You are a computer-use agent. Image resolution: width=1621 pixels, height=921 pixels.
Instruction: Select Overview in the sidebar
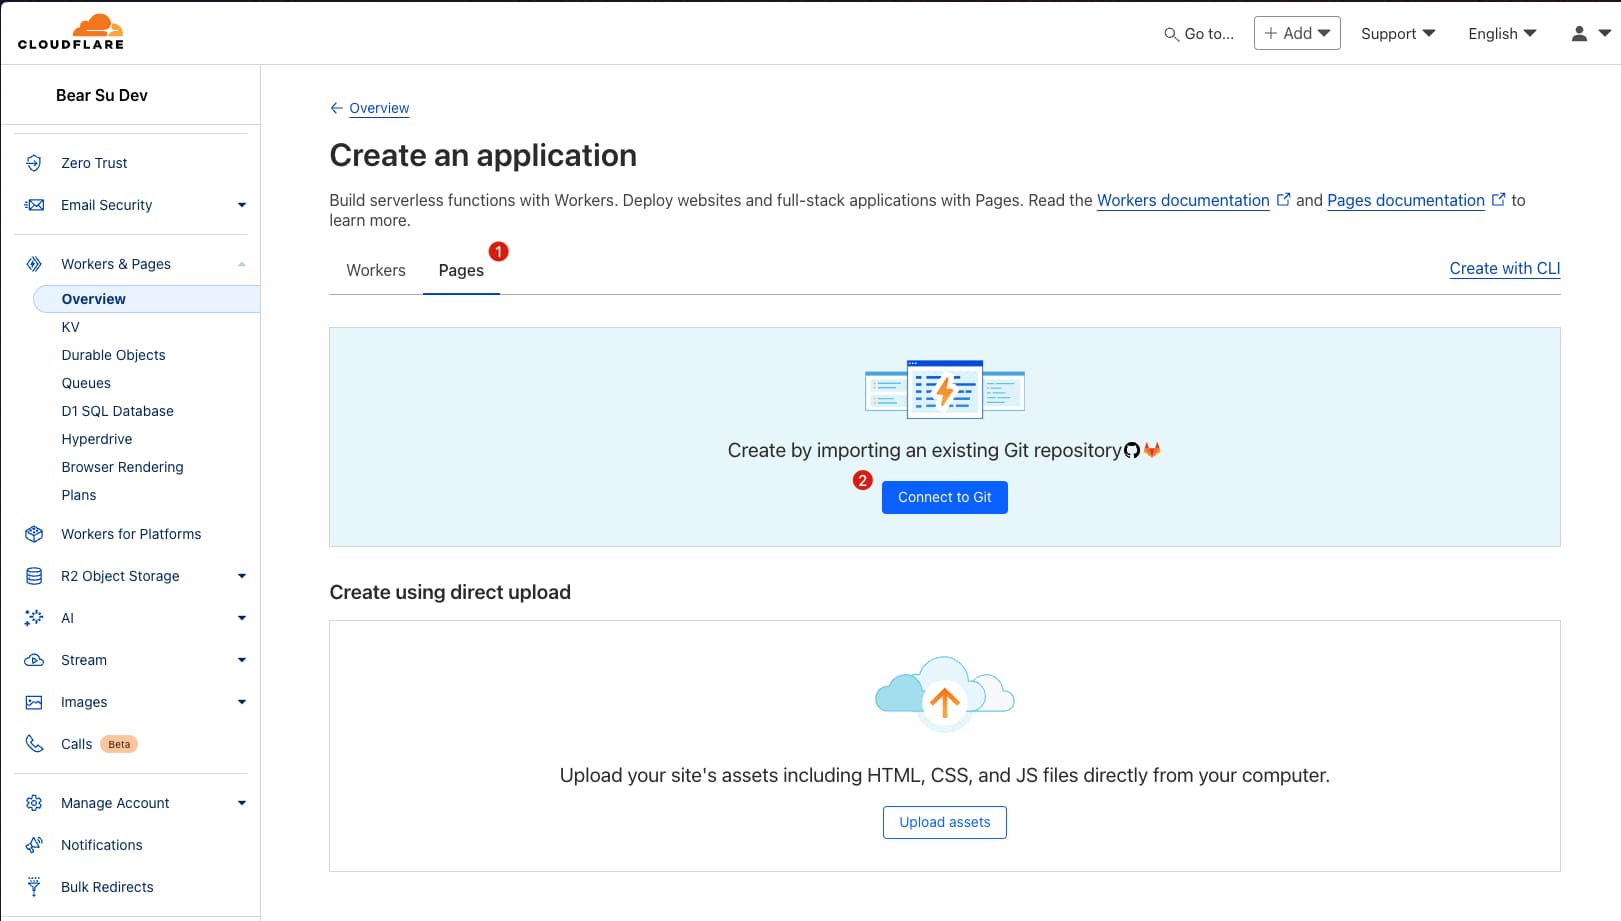coord(146,299)
